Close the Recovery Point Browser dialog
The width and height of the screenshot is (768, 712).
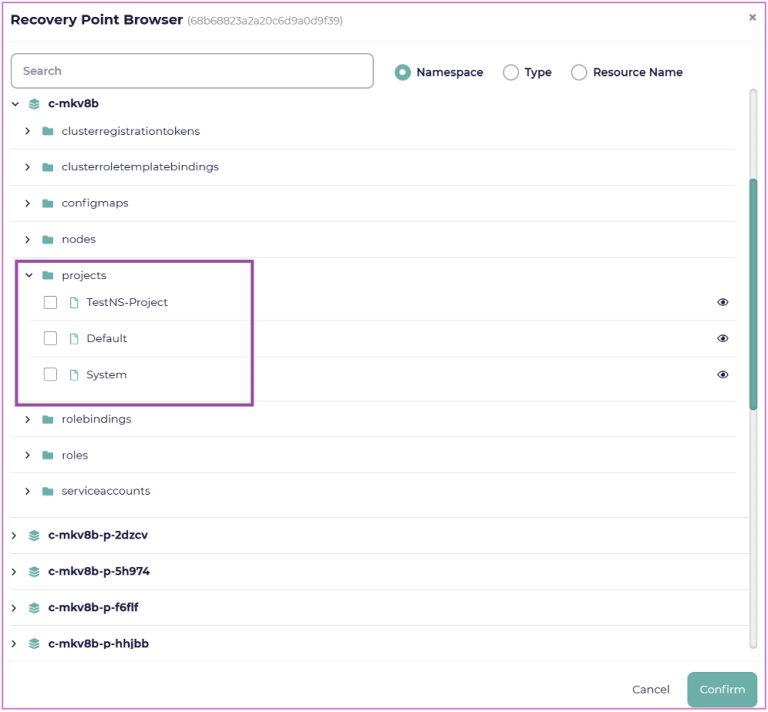(752, 18)
